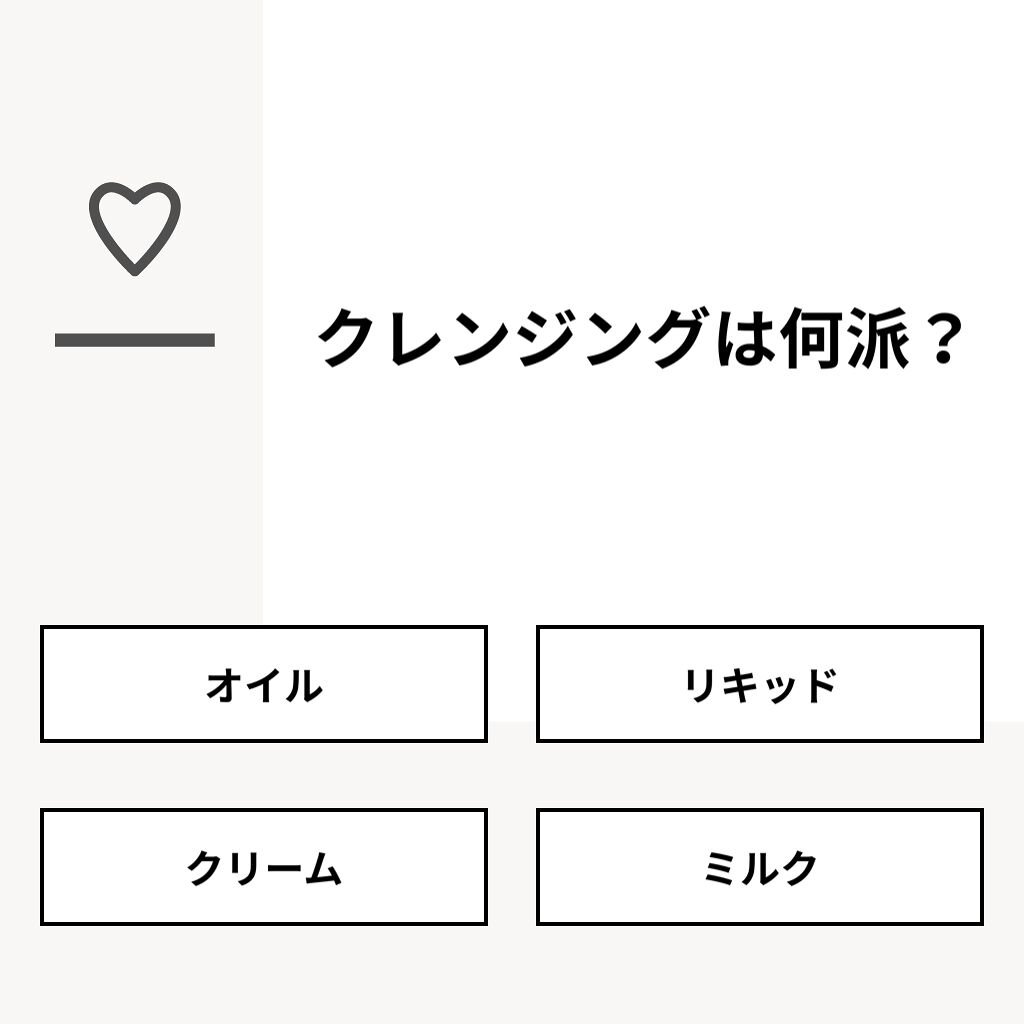Tap the bottom-right ミルク button
This screenshot has width=1024, height=1024.
(760, 868)
